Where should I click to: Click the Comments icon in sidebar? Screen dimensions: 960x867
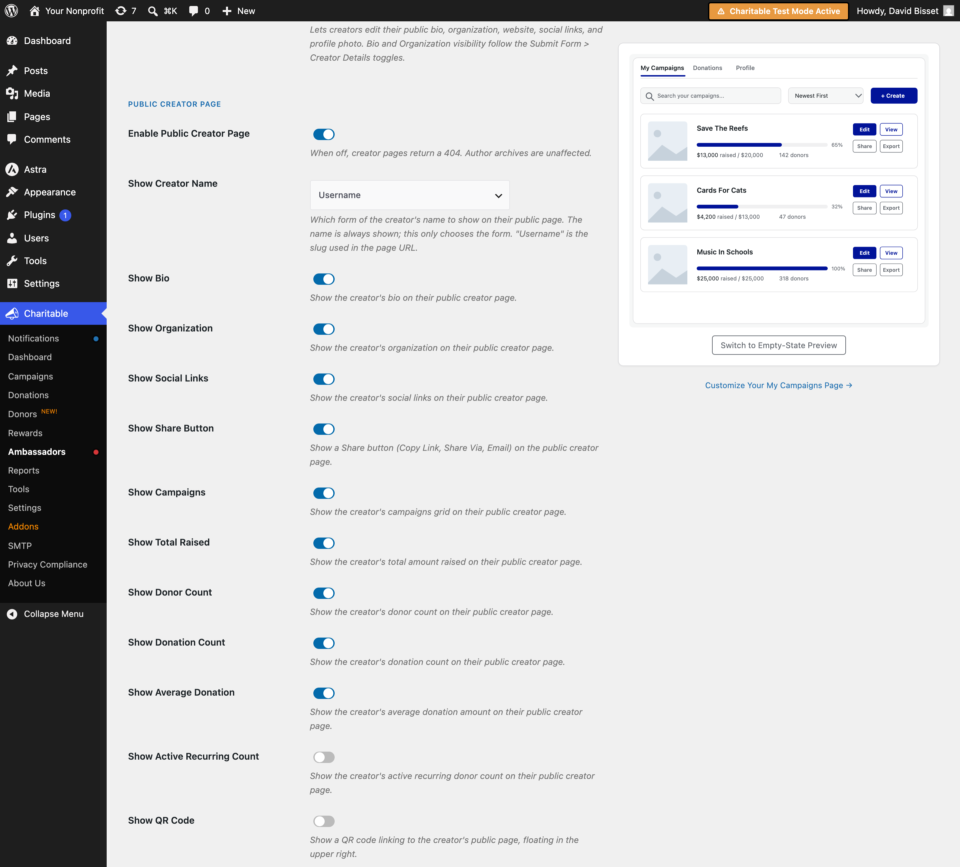click(12, 139)
